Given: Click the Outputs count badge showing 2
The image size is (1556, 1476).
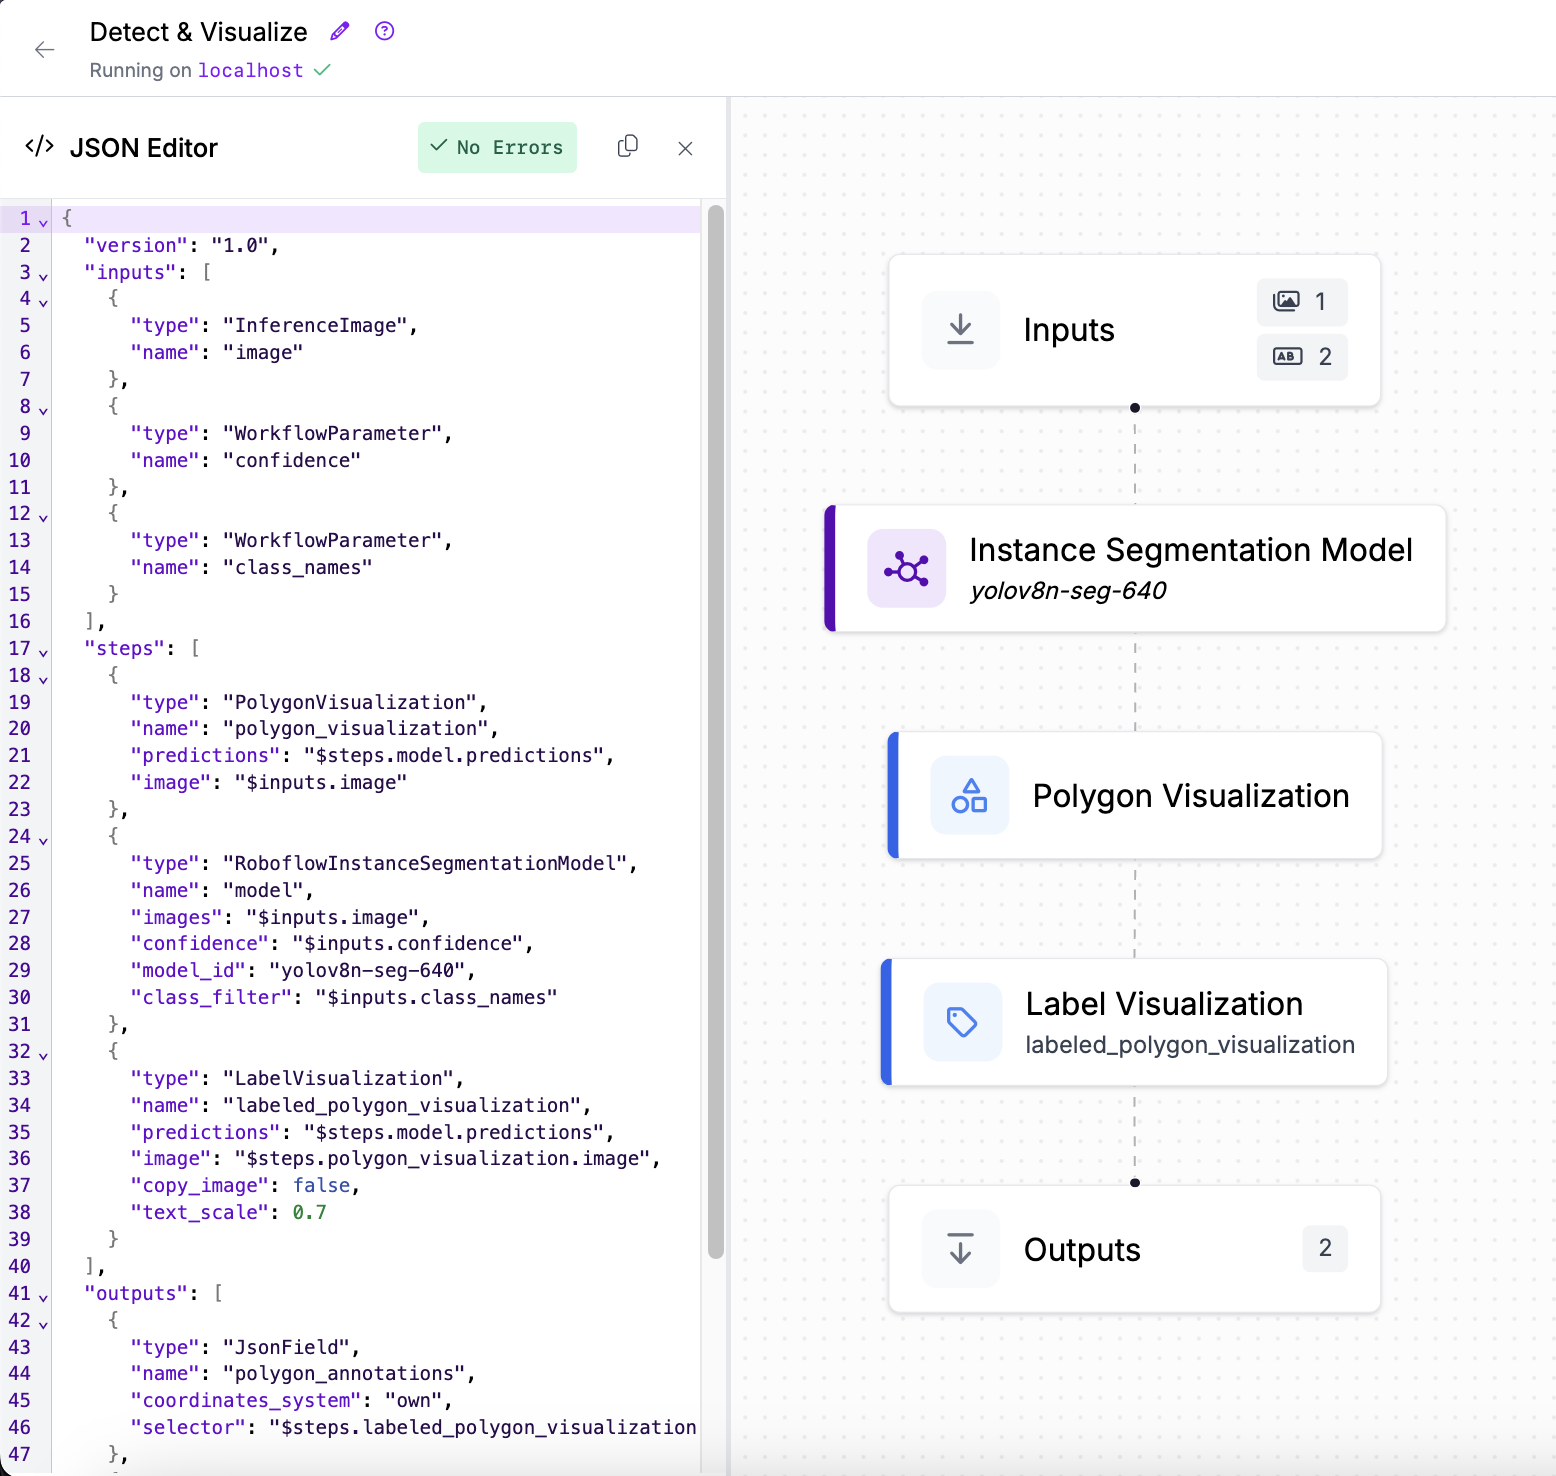Looking at the screenshot, I should point(1324,1248).
